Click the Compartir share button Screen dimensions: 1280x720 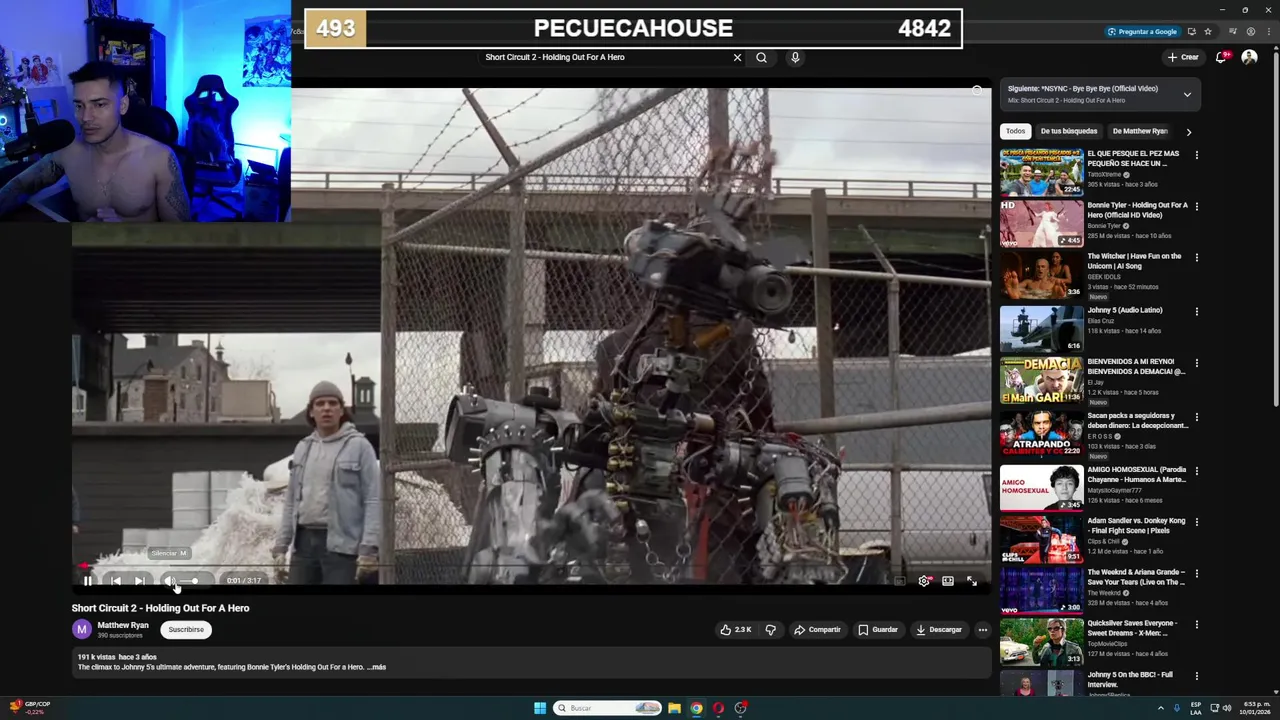[817, 630]
